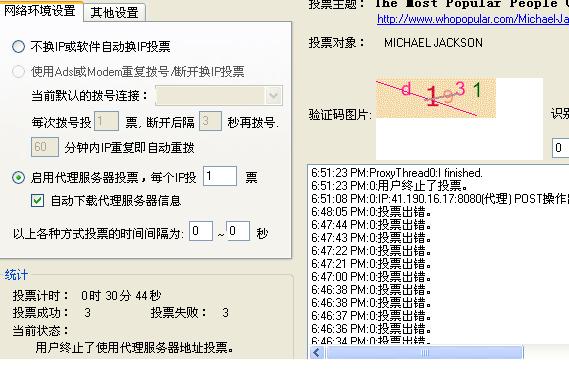
Task: Select the 不换IP或软件自动换IP投票 radio option
Action: 18,46
